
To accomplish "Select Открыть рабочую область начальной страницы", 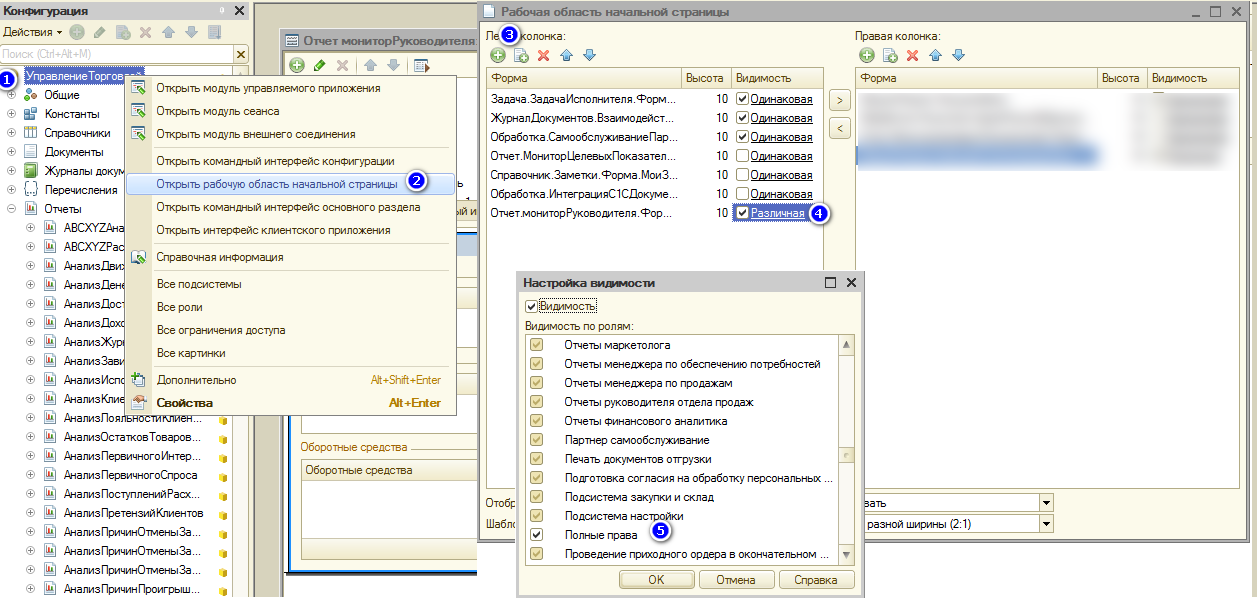I will 276,184.
